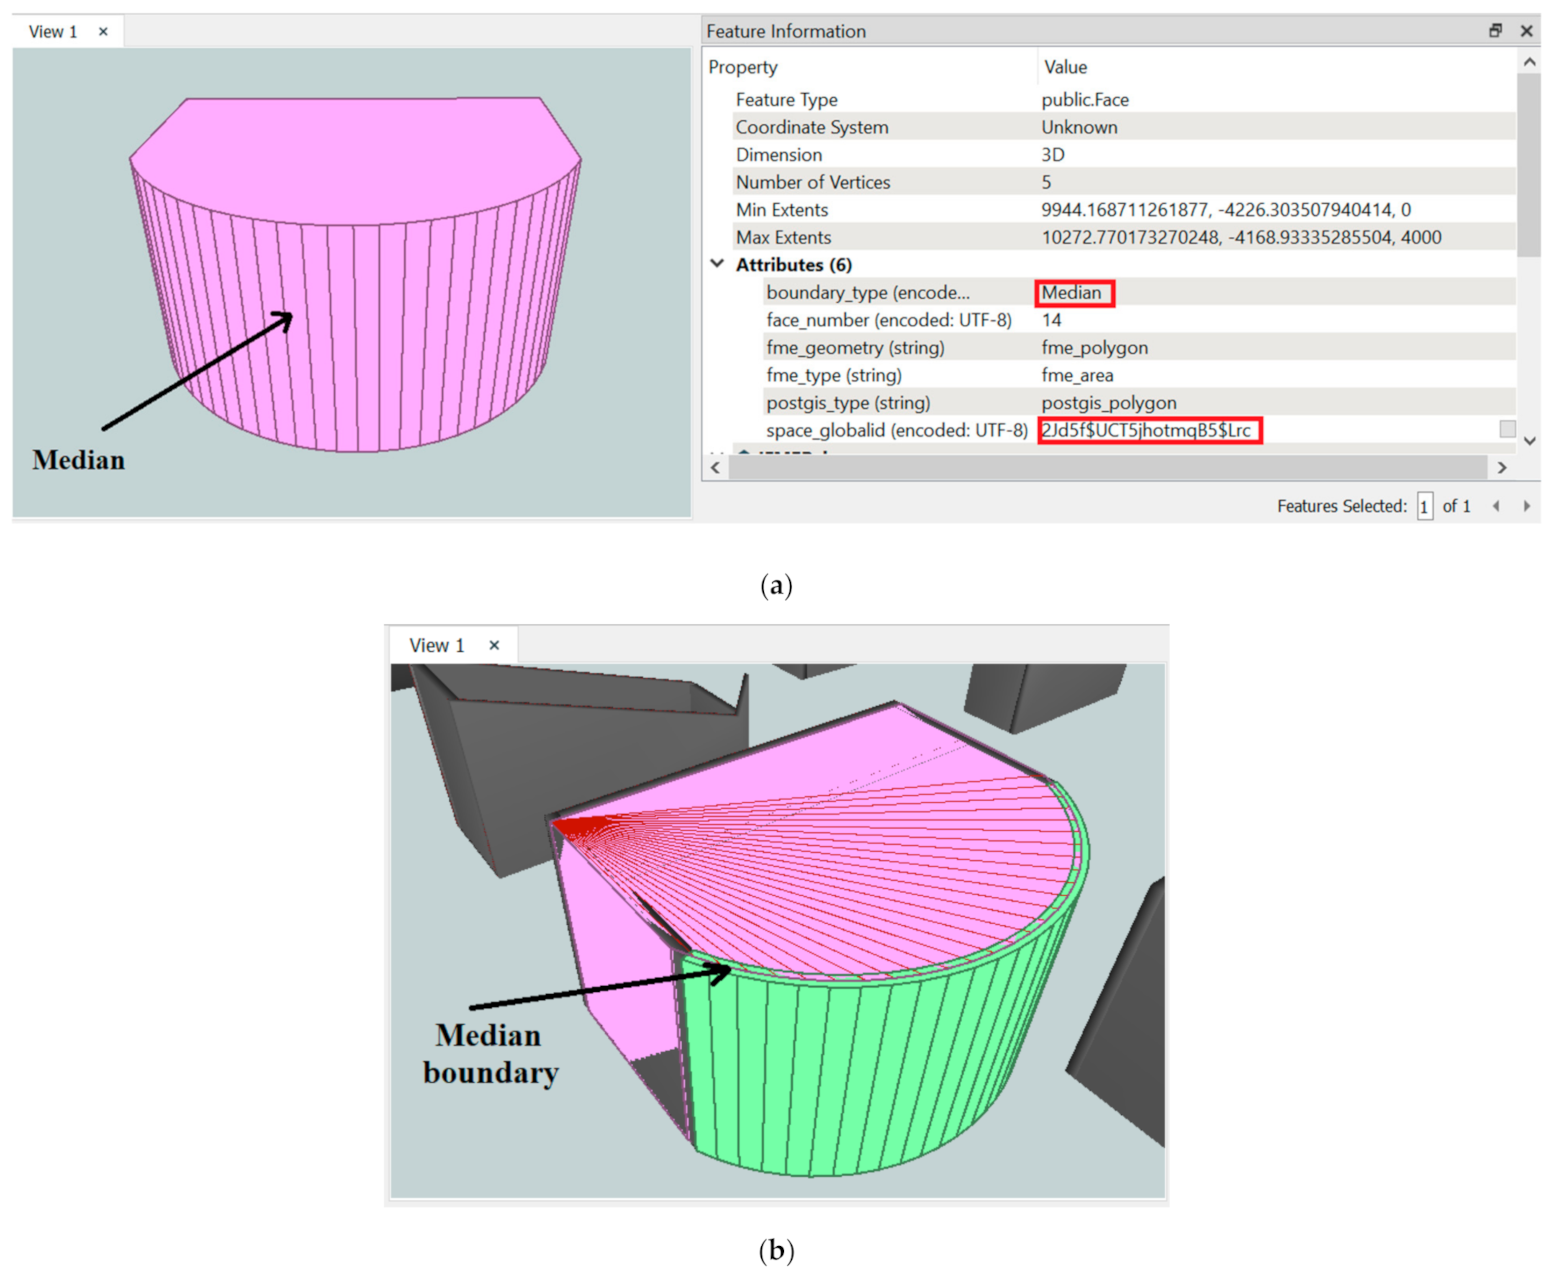Viewport: 1556px width, 1278px height.
Task: Collapse the Attributes (6) section
Action: (717, 264)
